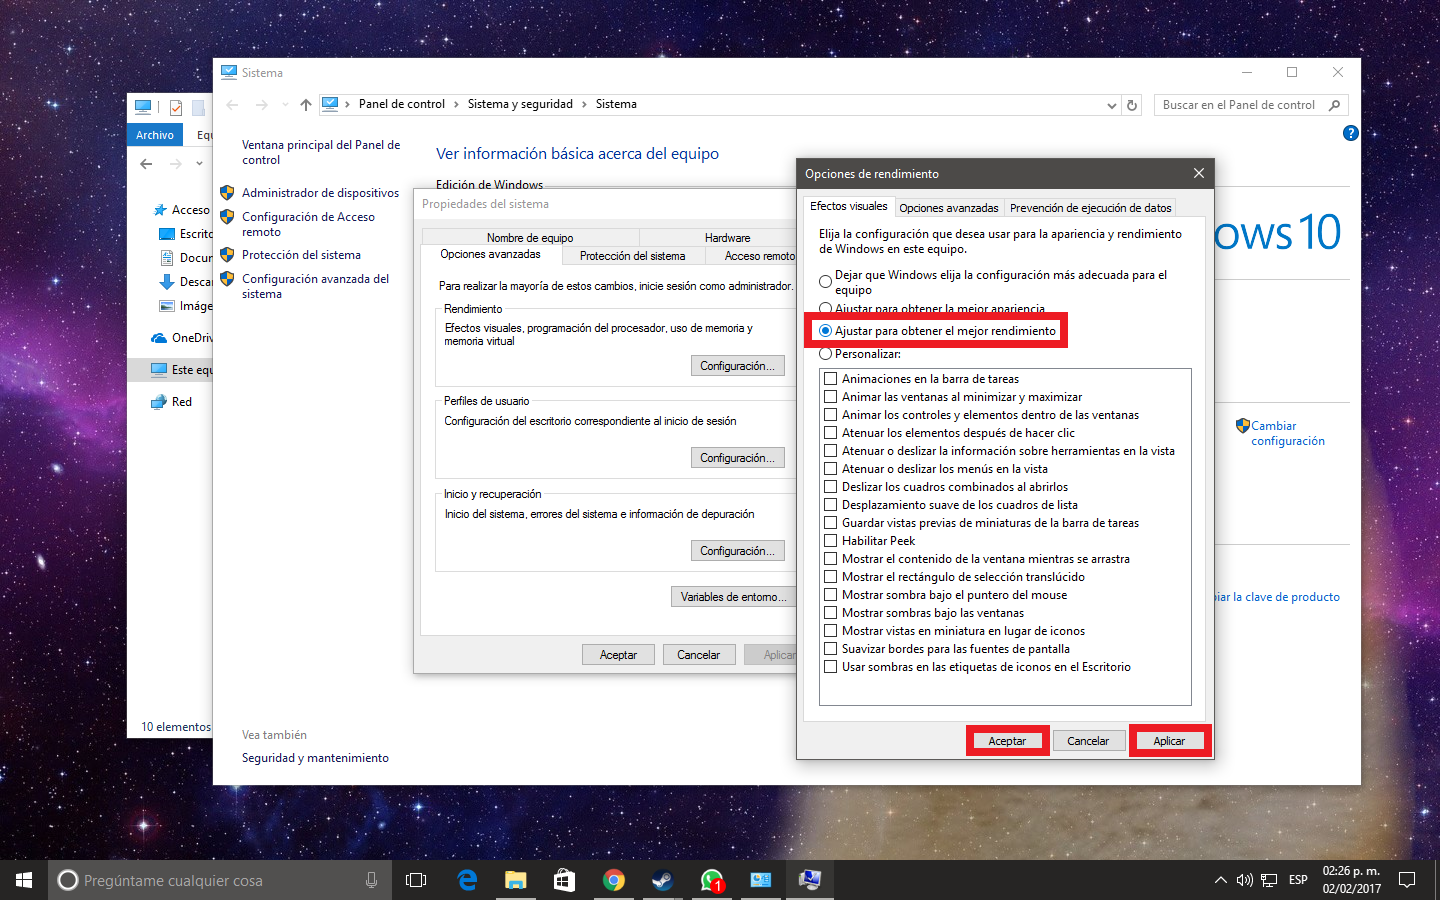The width and height of the screenshot is (1440, 900).
Task: Open Rendimiento Configuración button
Action: coord(738,366)
